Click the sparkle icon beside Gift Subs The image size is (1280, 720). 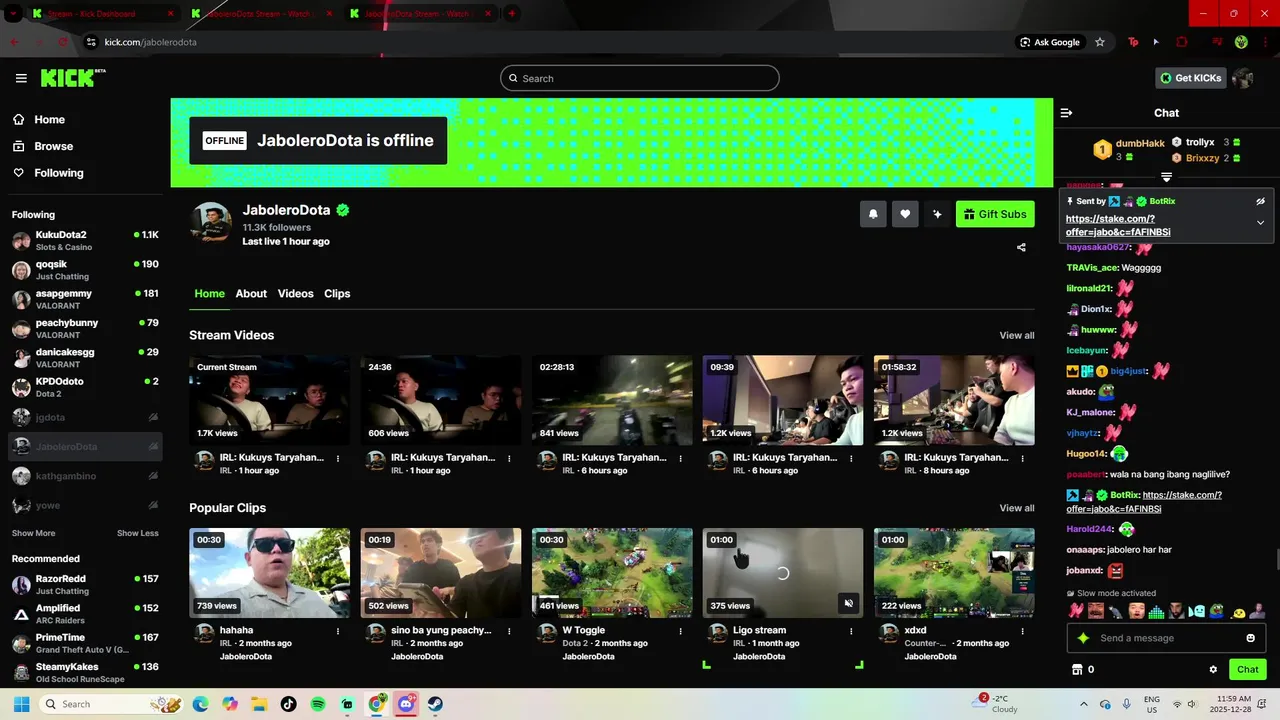click(x=937, y=214)
